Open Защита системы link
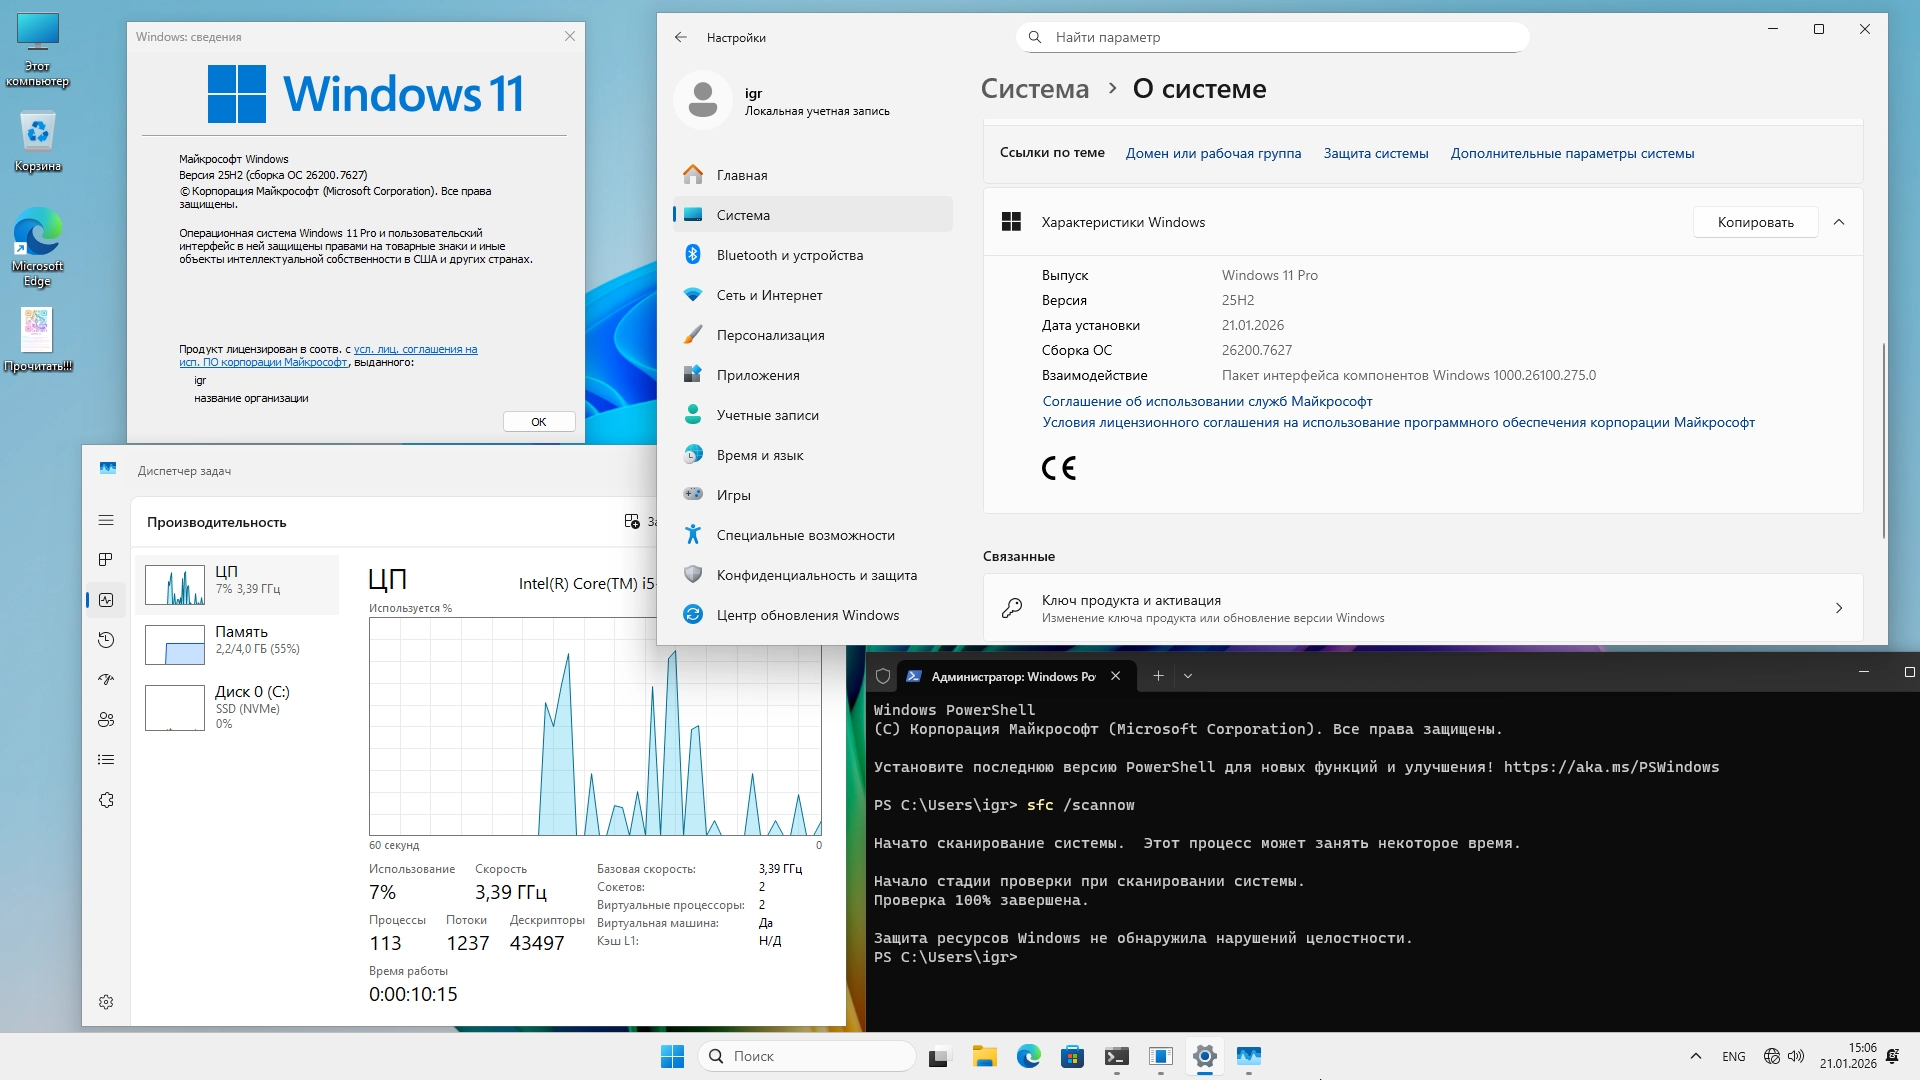Image resolution: width=1920 pixels, height=1080 pixels. point(1375,153)
